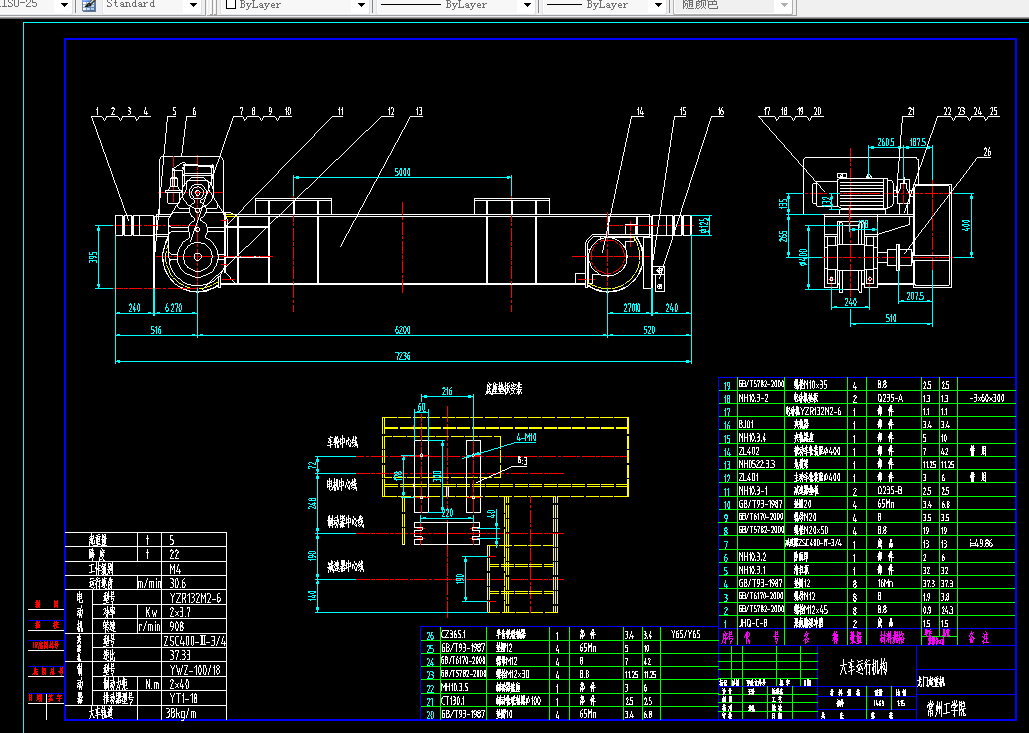This screenshot has height=733, width=1029.
Task: Click the JHQ-C-8 code in row 1
Action: [752, 623]
